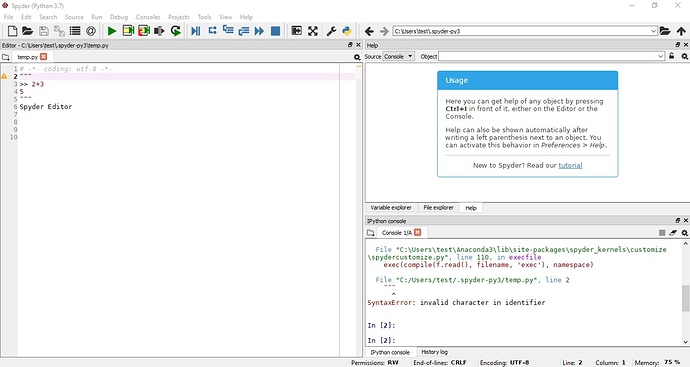Click the 'Spyder Editor' line in the editor

click(x=46, y=106)
